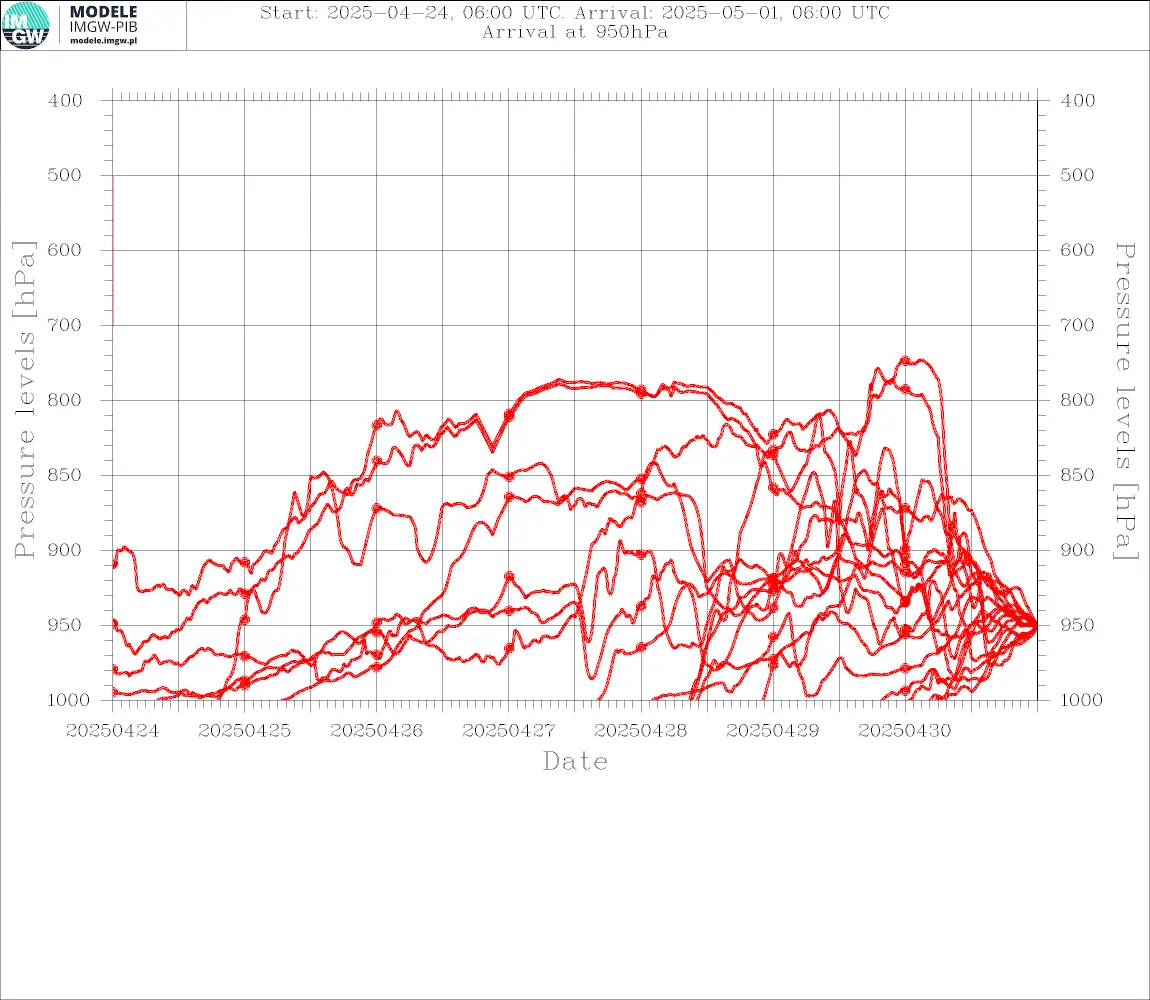Click the right axis 400 tick label

(x=1077, y=101)
